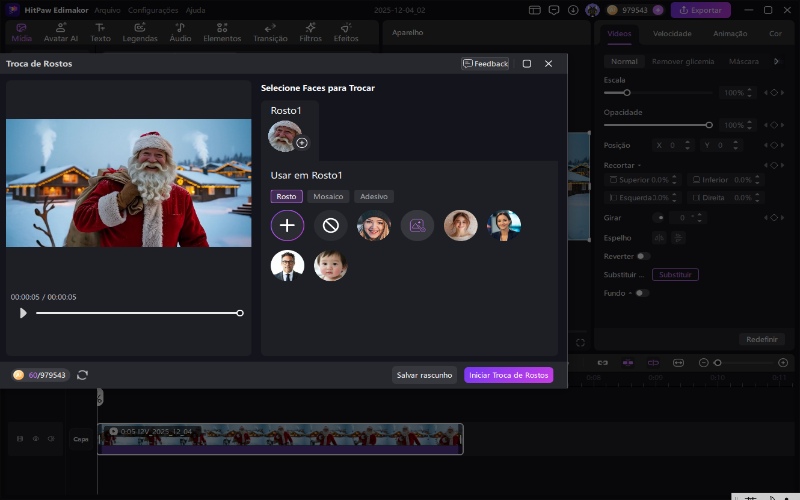Click Salvar rascunho button
The width and height of the screenshot is (800, 500).
pyautogui.click(x=424, y=375)
